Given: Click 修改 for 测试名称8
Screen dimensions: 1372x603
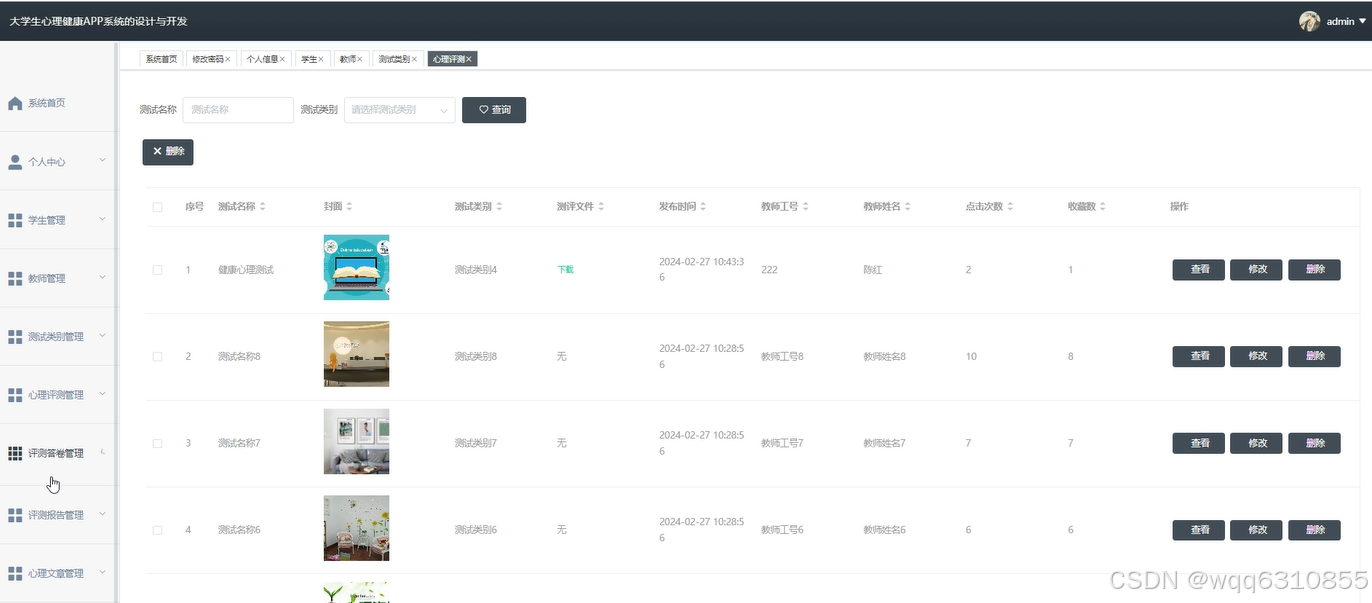Looking at the screenshot, I should (1257, 356).
